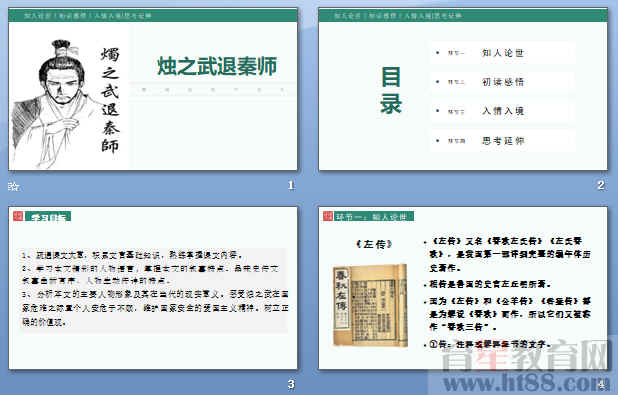The height and width of the screenshot is (395, 618).
Task: Click the green 环节一 知人论世 label
Action: 374,216
